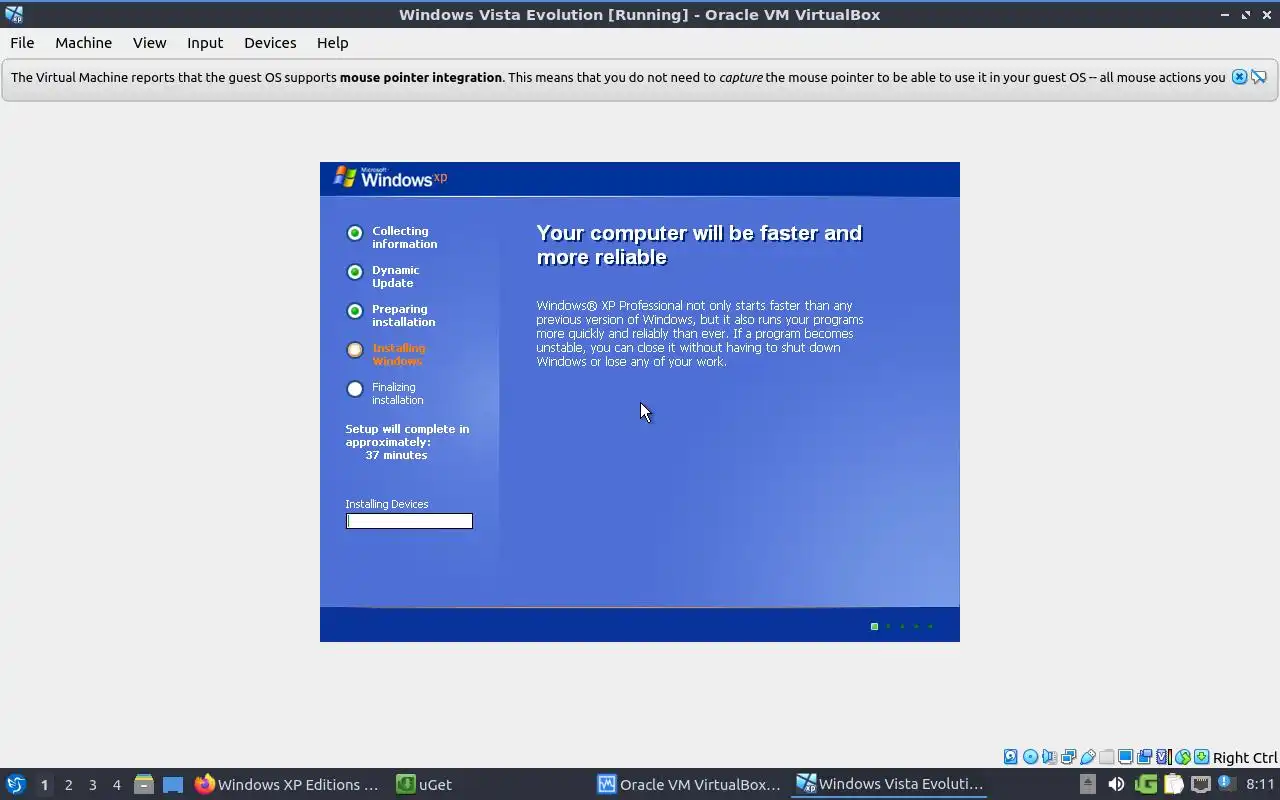The width and height of the screenshot is (1280, 800).
Task: Open the Lubuntu start menu
Action: (x=15, y=784)
